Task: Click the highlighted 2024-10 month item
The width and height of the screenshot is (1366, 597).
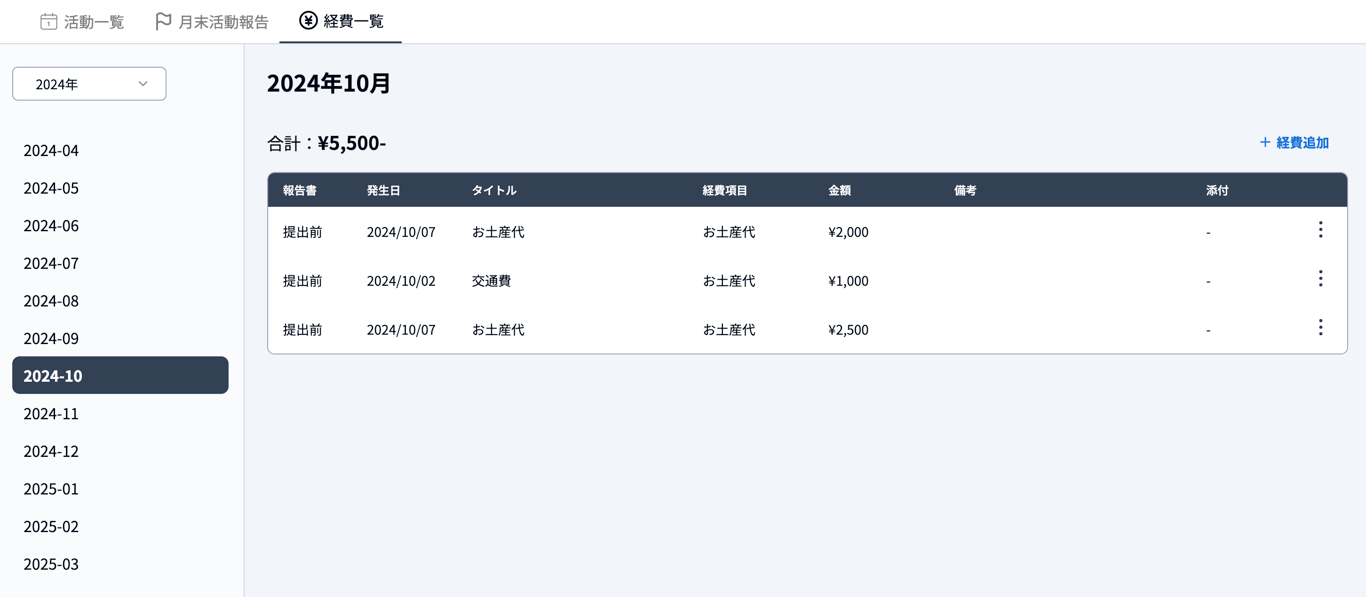Action: 119,375
